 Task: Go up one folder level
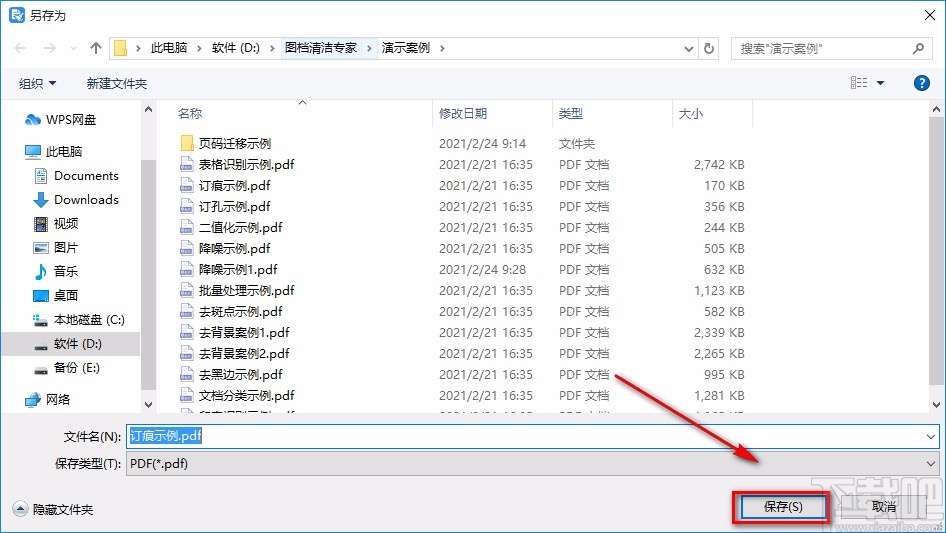(95, 48)
